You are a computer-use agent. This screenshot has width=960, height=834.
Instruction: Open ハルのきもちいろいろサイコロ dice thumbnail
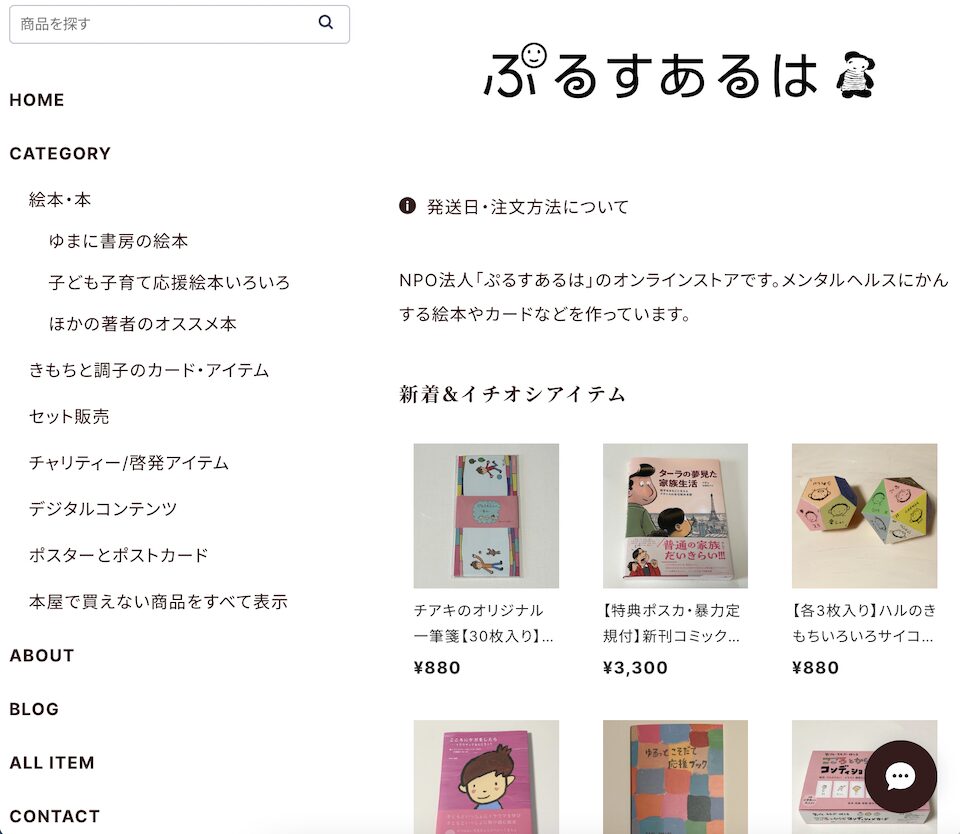[x=864, y=516]
